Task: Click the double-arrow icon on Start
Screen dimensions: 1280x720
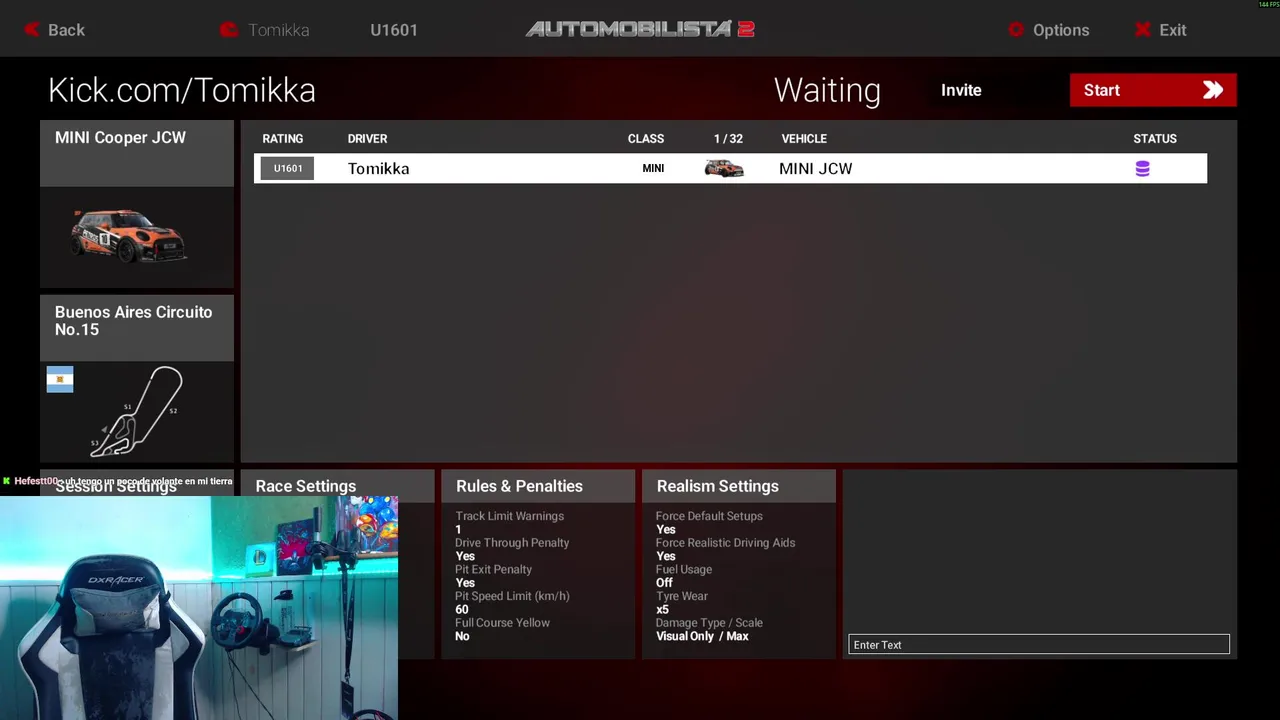Action: pos(1213,90)
